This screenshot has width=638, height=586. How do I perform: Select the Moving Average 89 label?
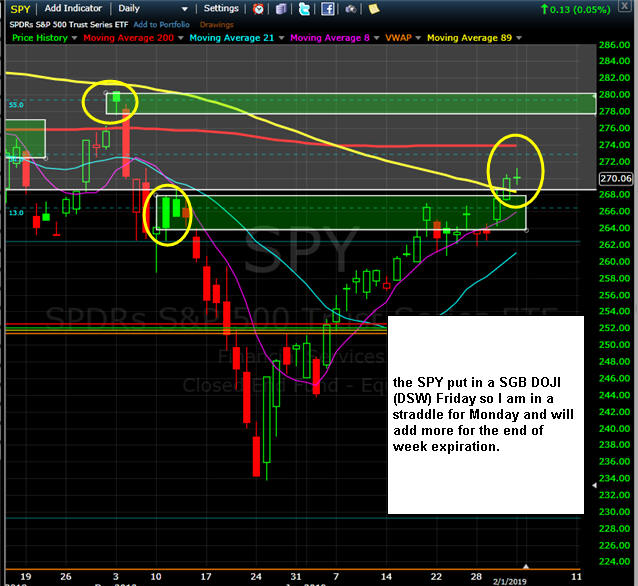470,38
